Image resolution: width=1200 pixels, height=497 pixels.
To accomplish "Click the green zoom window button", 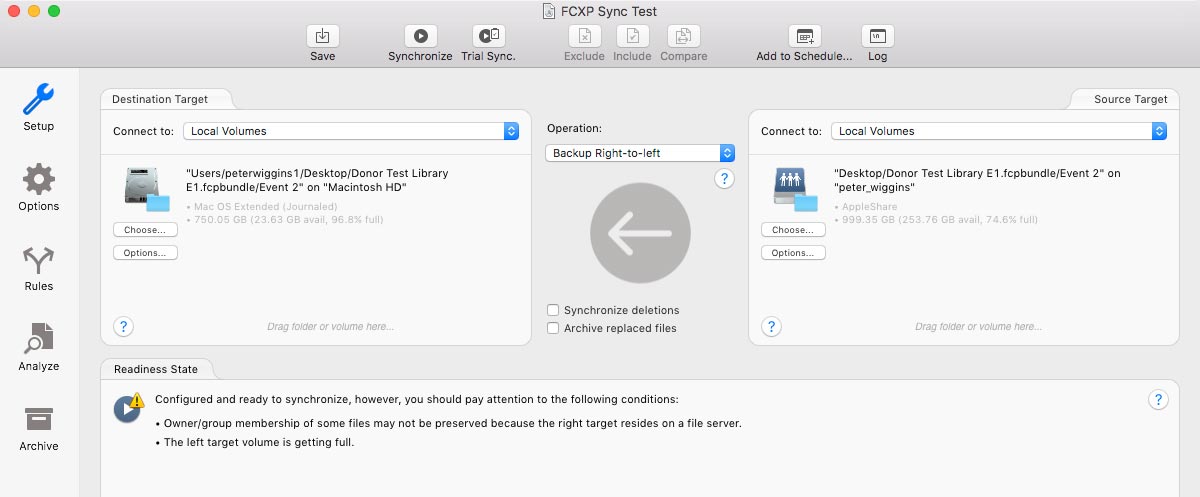I will click(x=53, y=11).
